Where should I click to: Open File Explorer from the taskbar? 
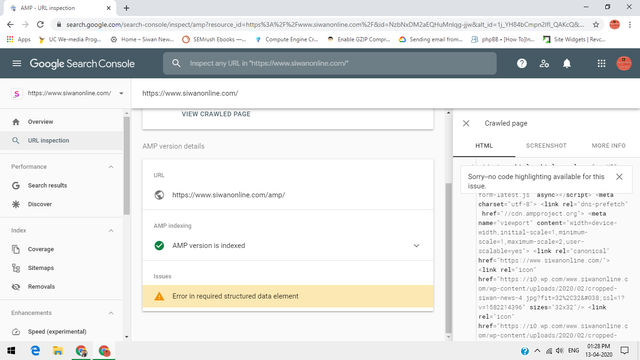[58, 351]
